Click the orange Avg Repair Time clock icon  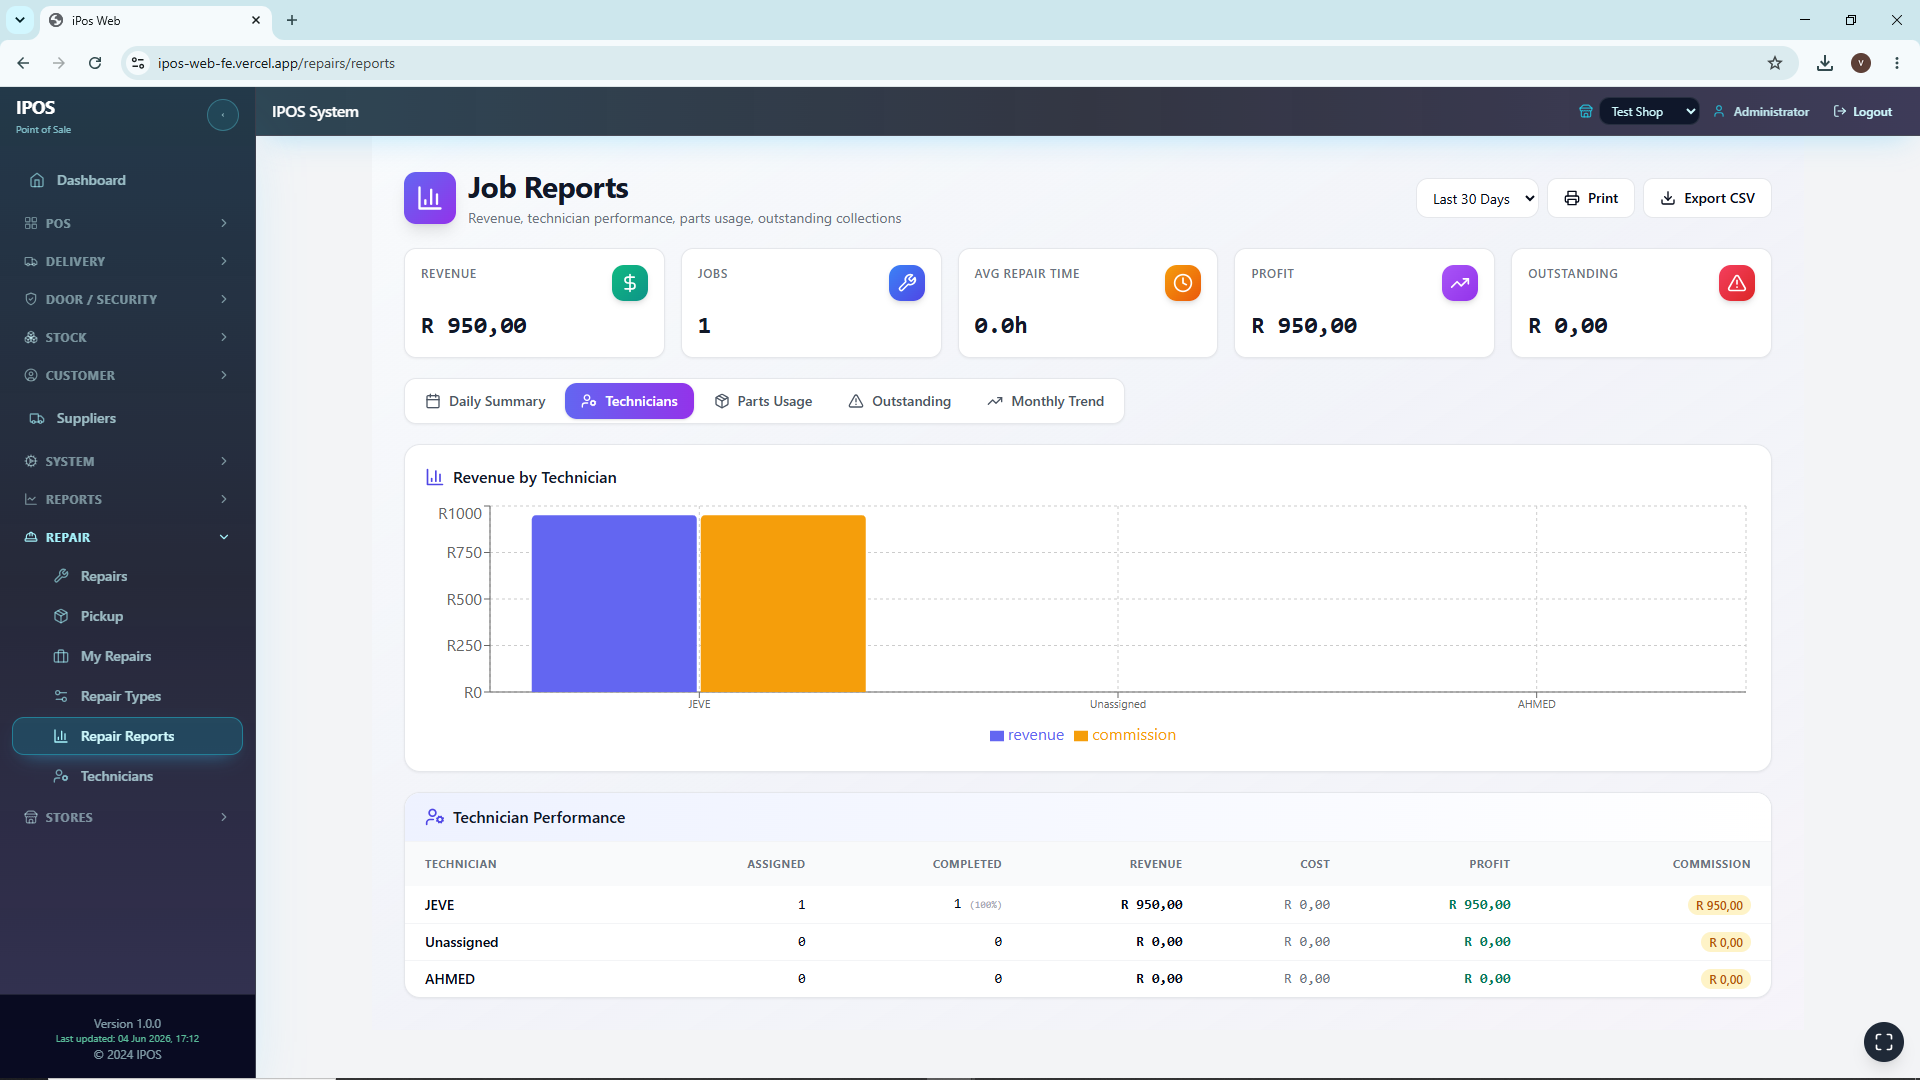[x=1183, y=283]
